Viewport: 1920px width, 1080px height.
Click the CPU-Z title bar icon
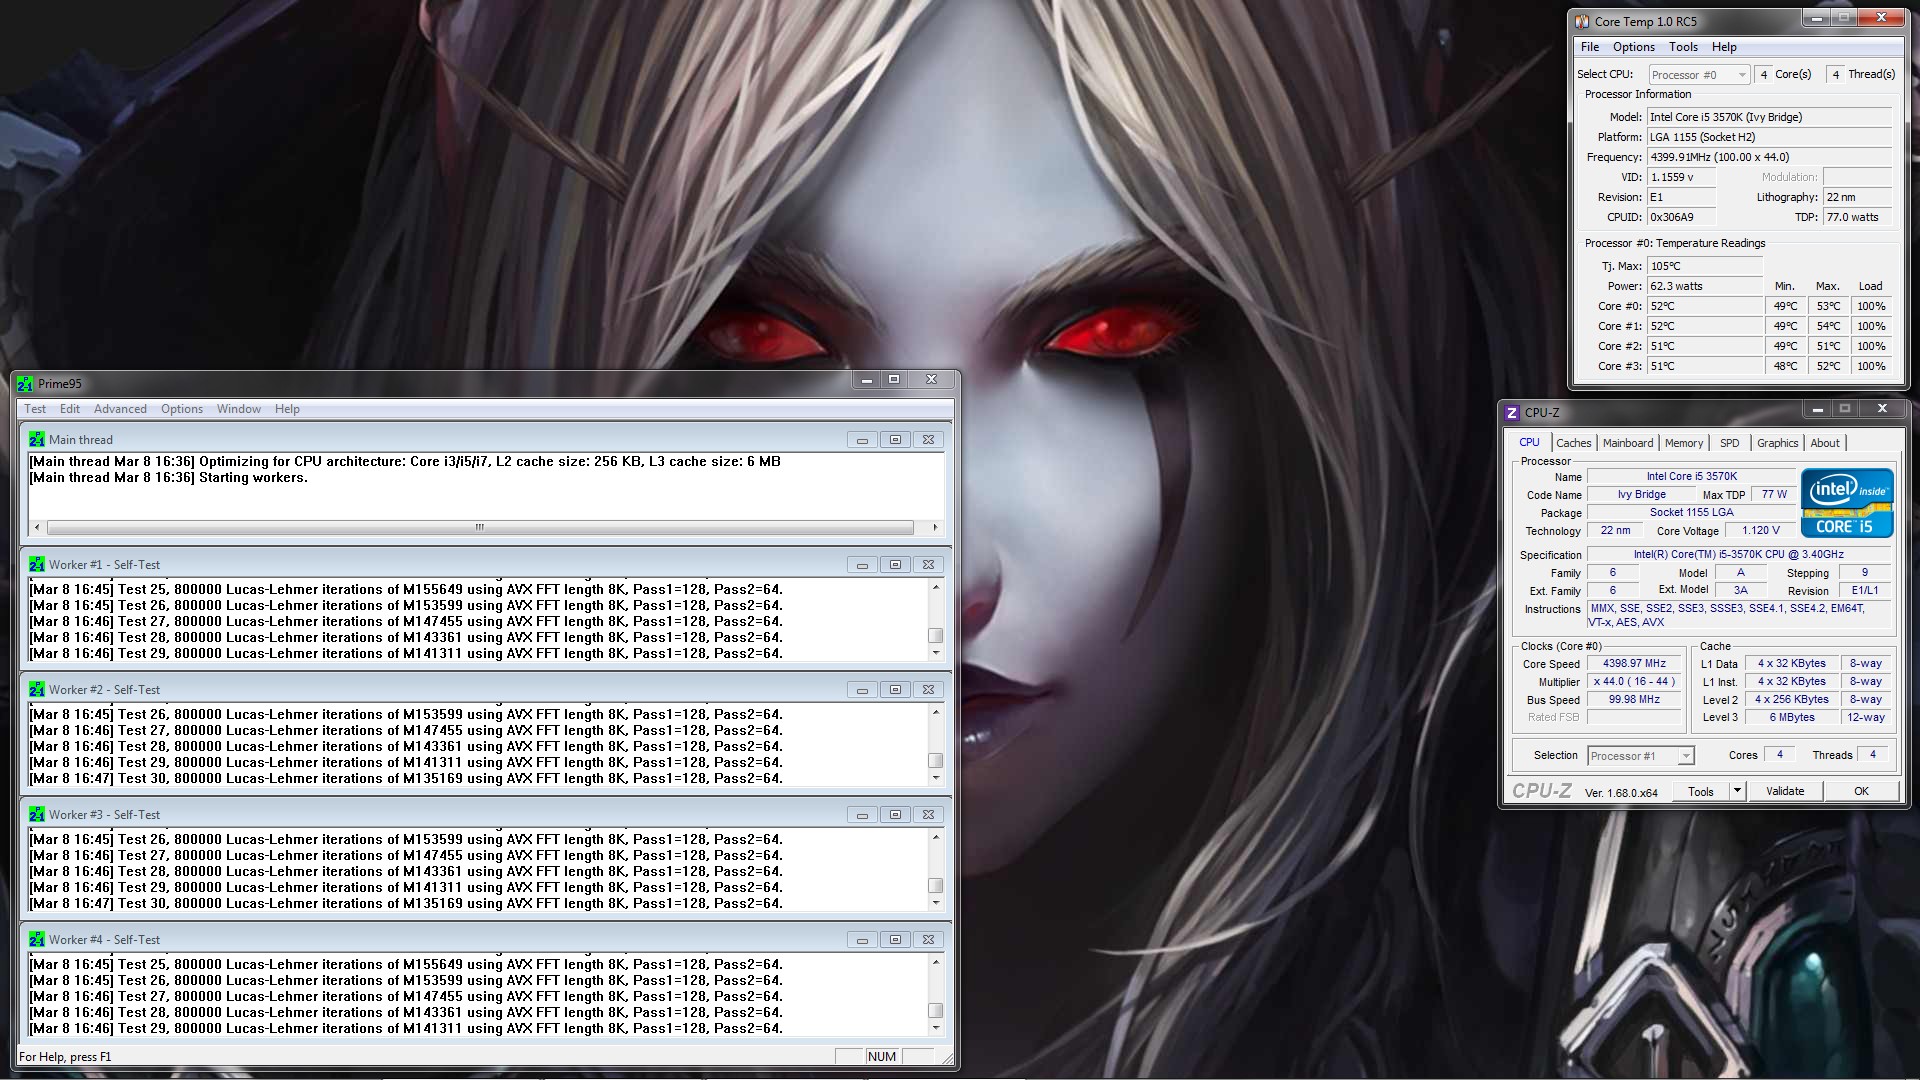(1512, 413)
